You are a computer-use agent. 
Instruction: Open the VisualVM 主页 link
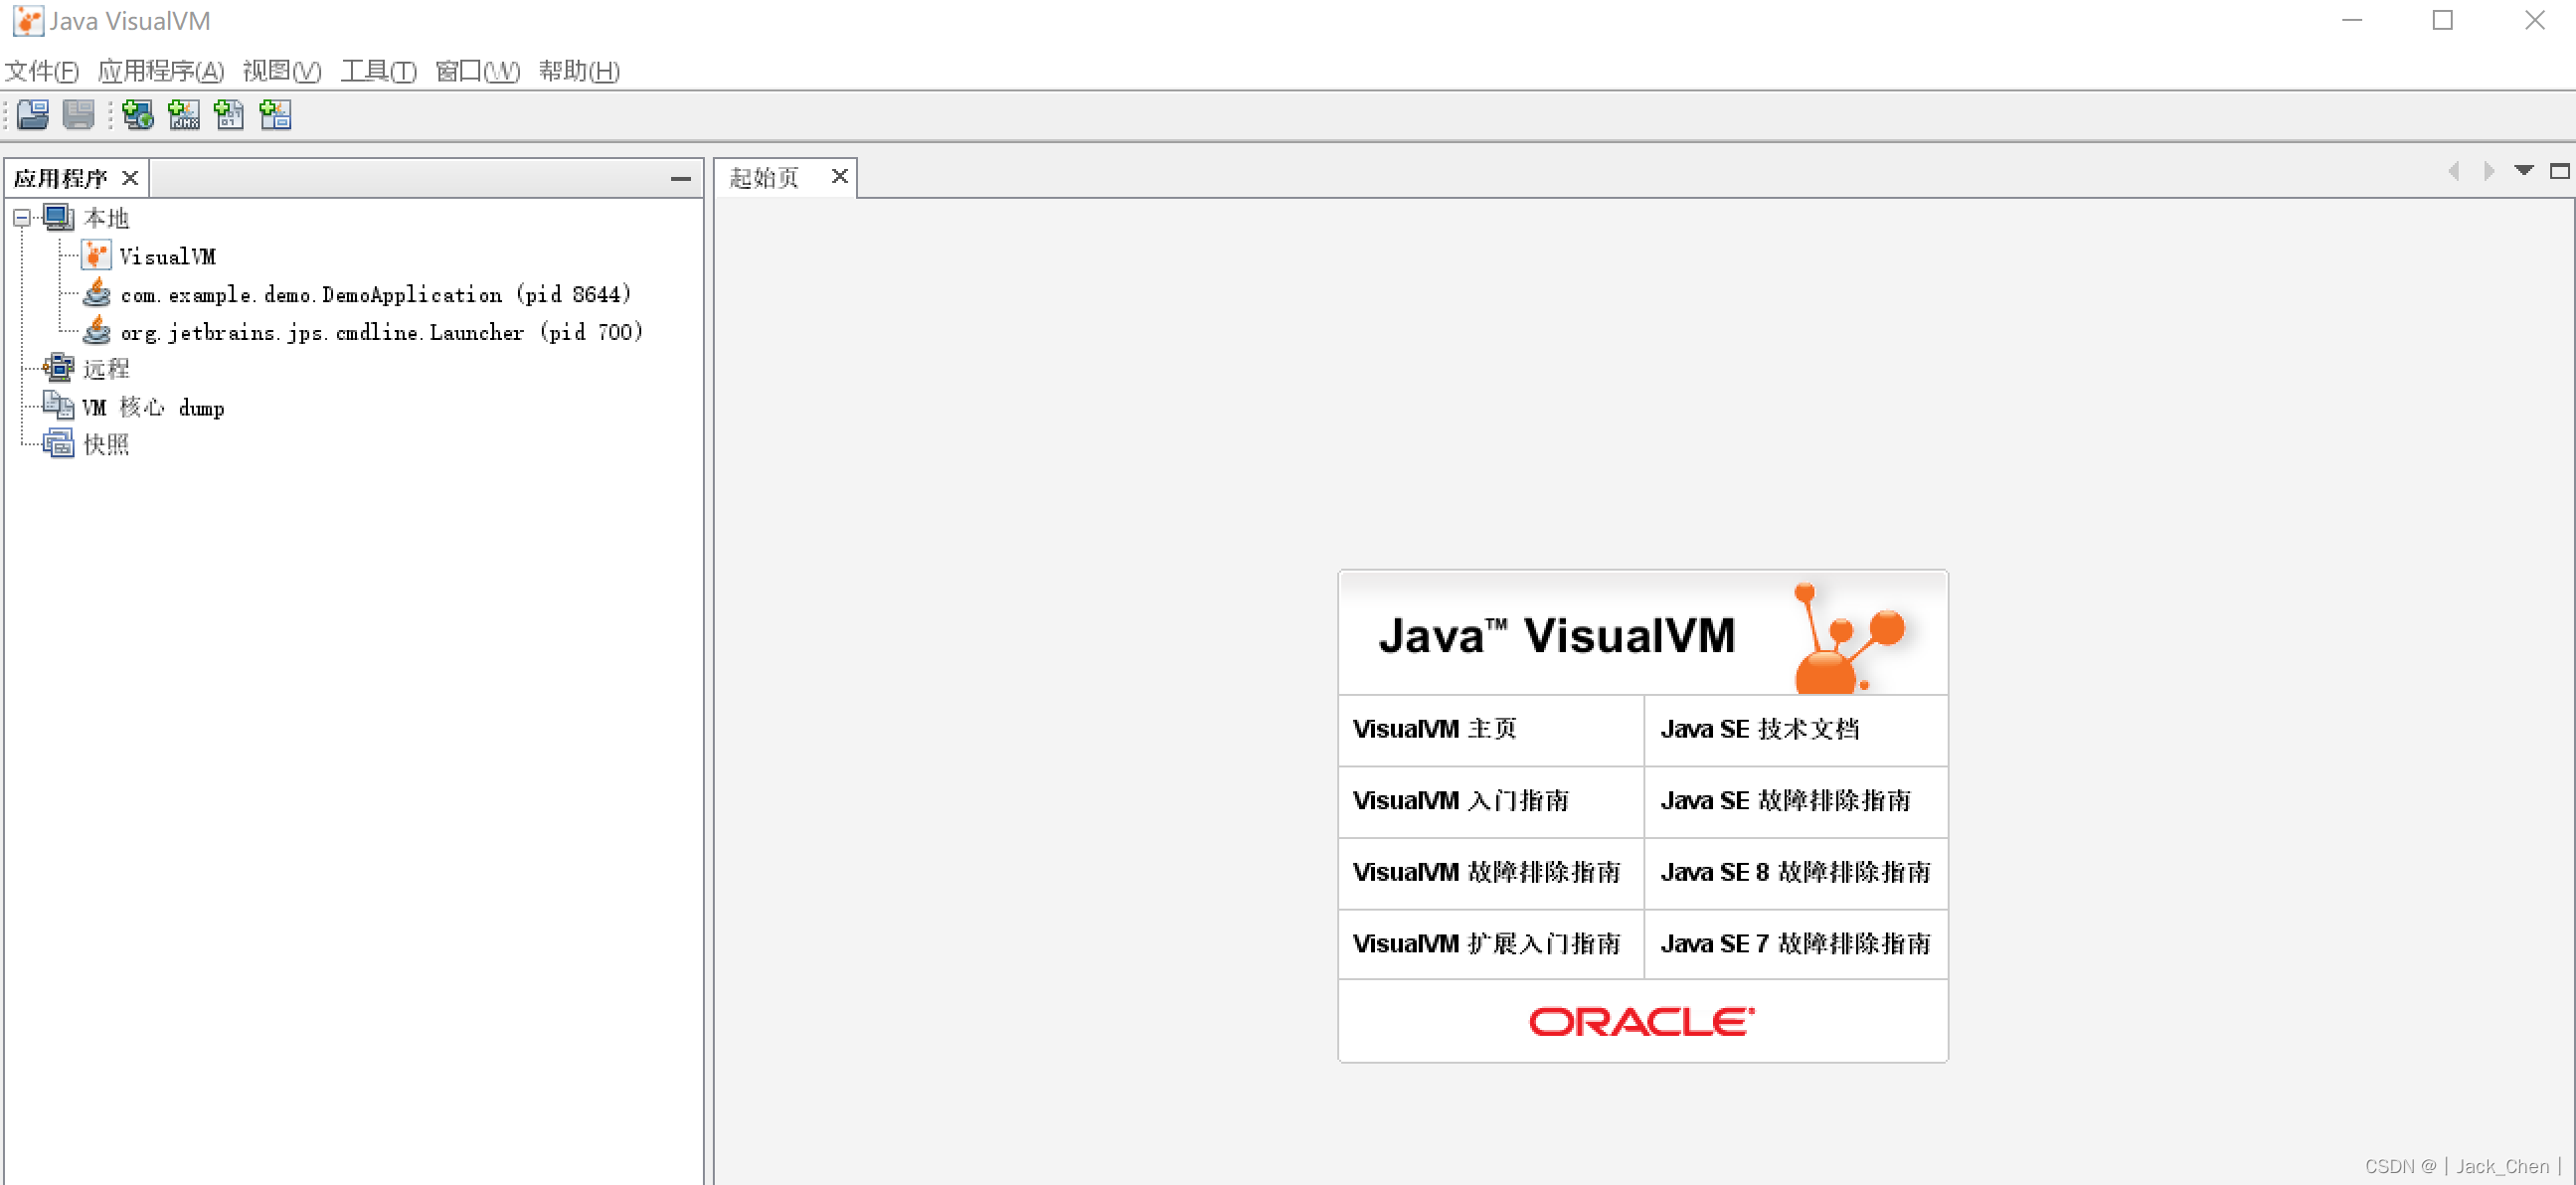pyautogui.click(x=1435, y=729)
